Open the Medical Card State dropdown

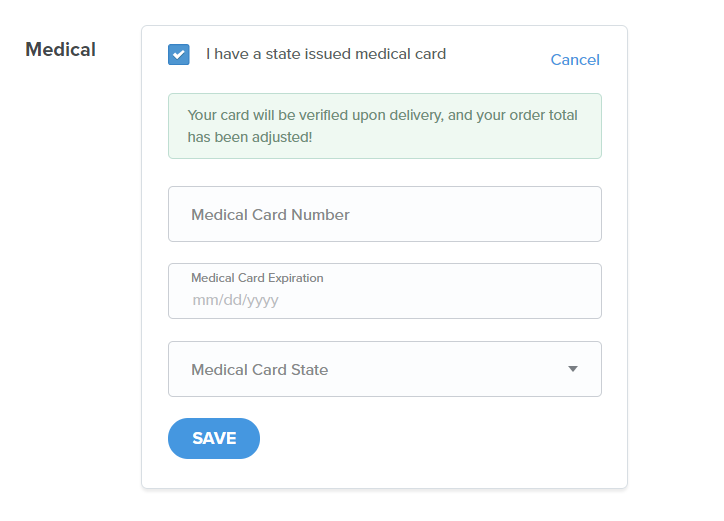[x=385, y=369]
